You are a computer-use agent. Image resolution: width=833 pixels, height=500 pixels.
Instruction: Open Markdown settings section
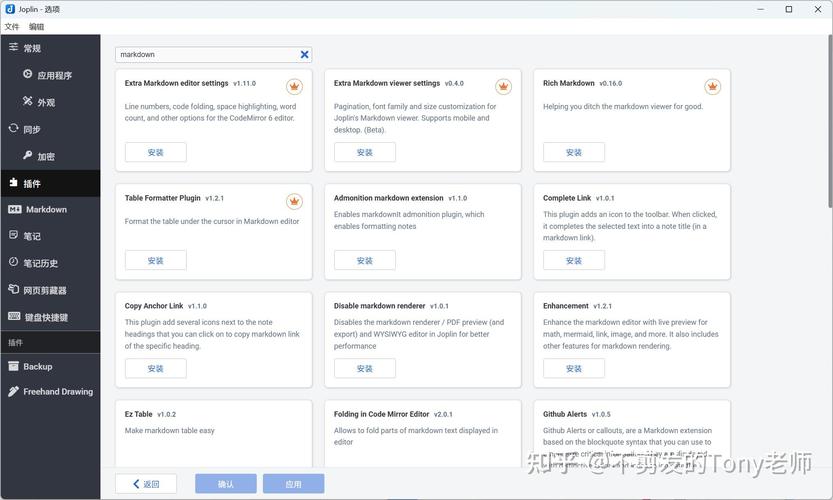[x=50, y=209]
